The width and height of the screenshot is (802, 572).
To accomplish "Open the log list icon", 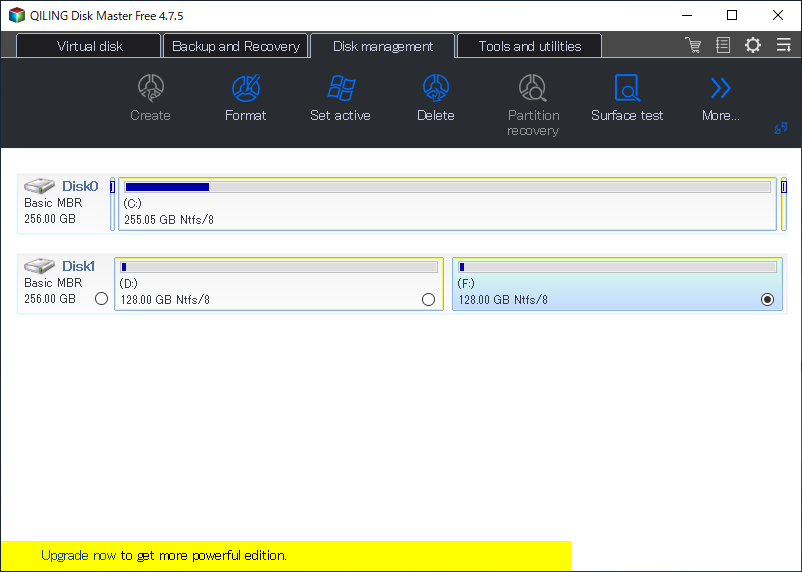I will pos(723,45).
